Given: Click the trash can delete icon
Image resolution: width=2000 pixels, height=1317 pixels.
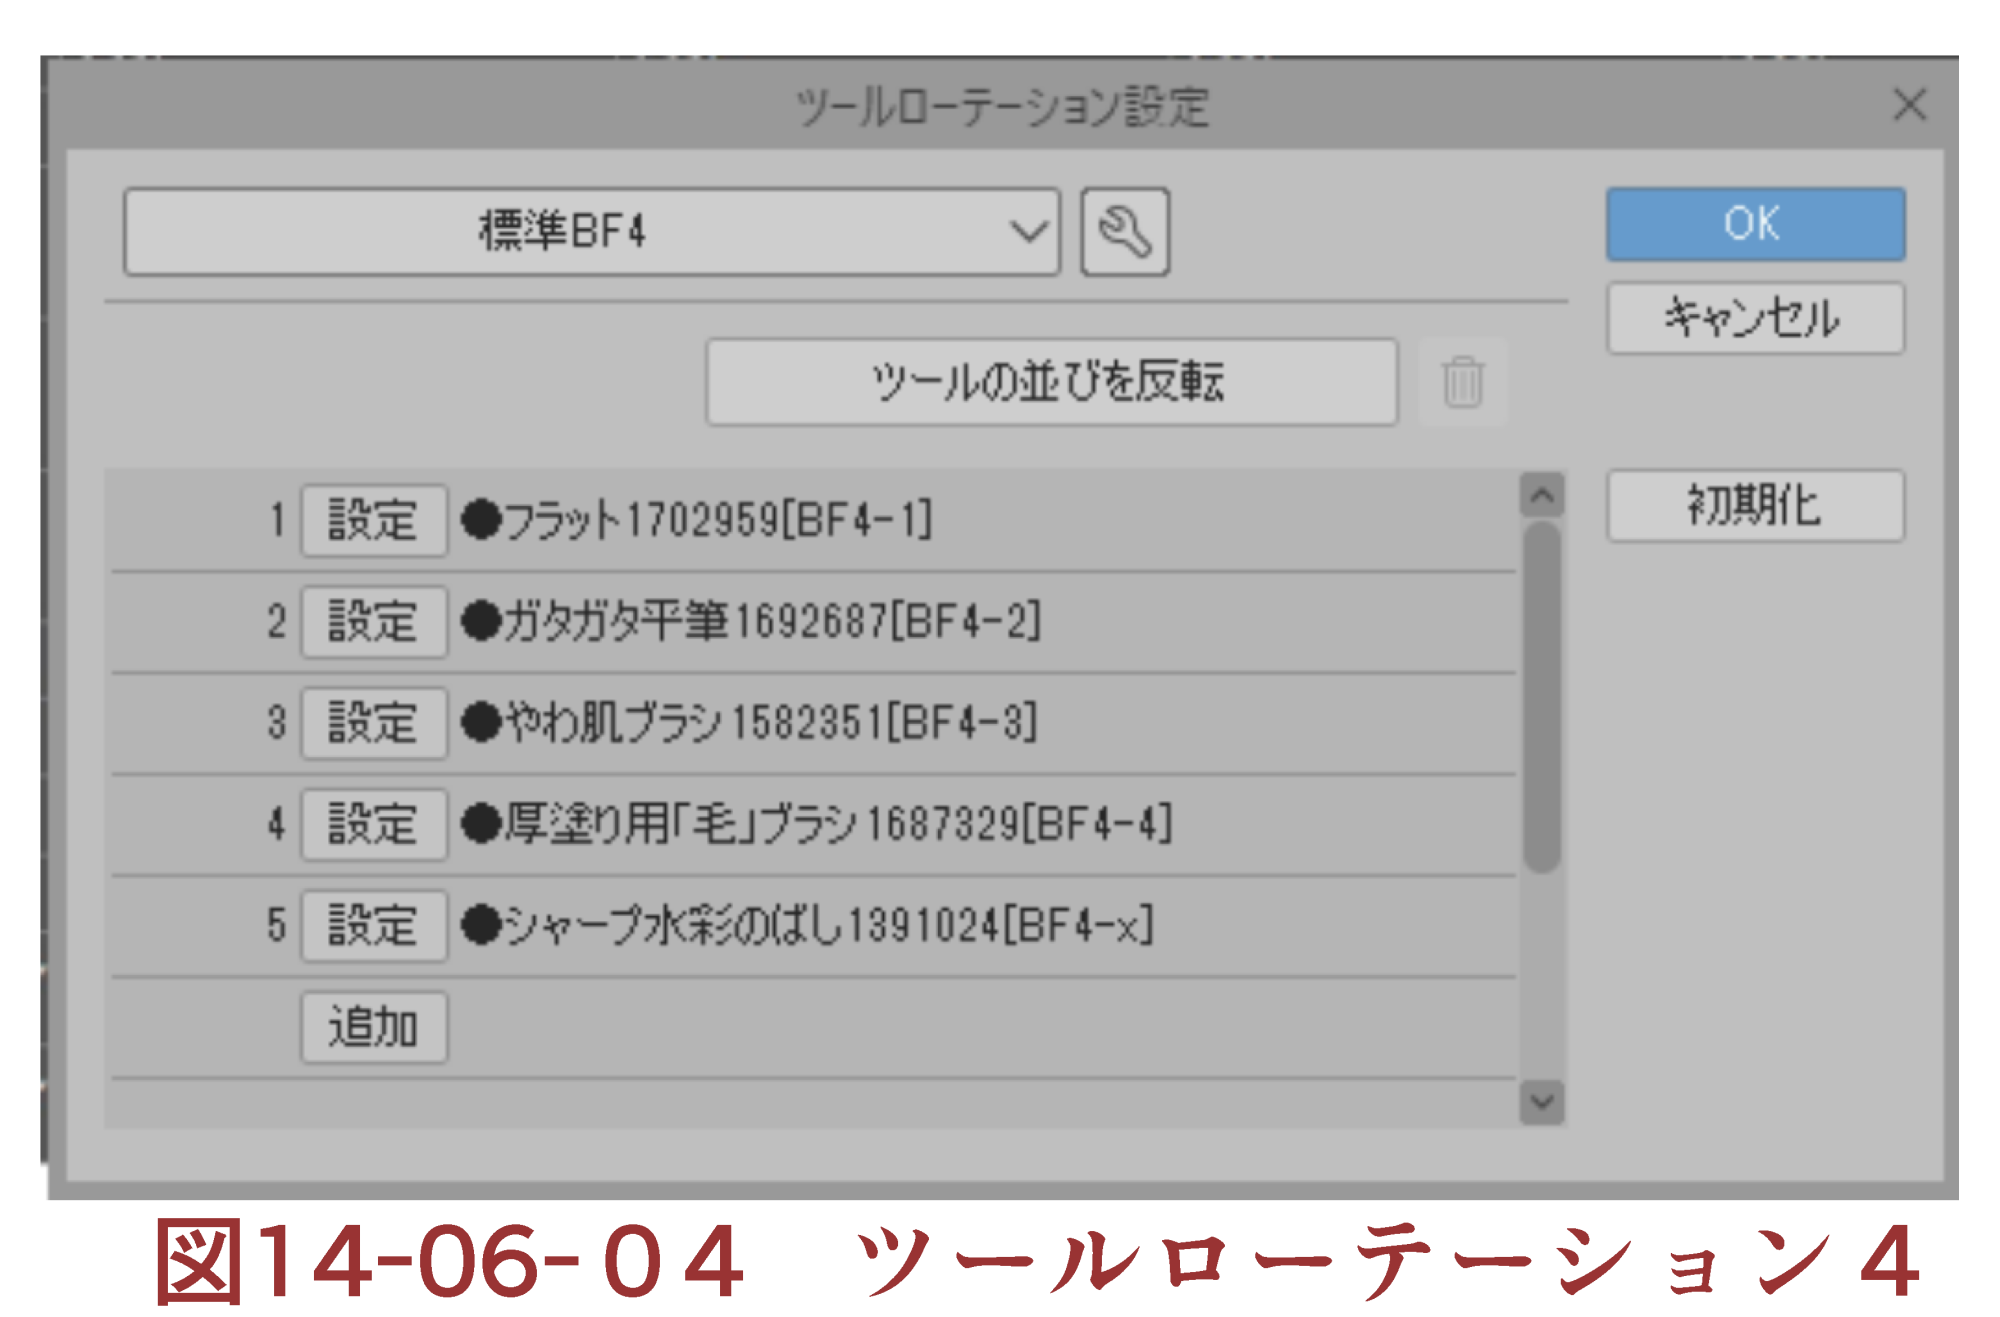Looking at the screenshot, I should coord(1462,382).
